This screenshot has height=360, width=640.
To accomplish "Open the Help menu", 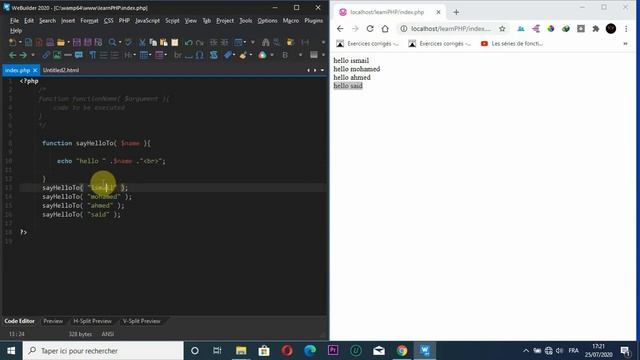I will [x=16, y=31].
